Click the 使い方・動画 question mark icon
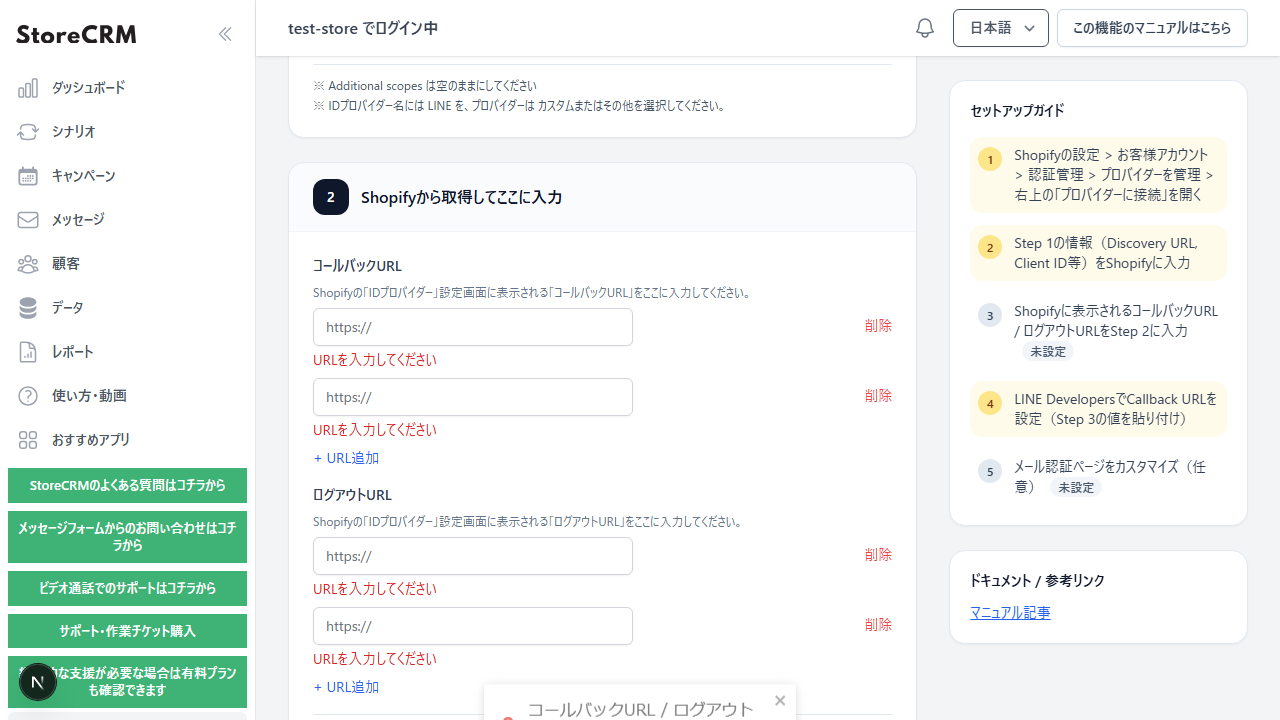The width and height of the screenshot is (1280, 720). click(x=28, y=396)
